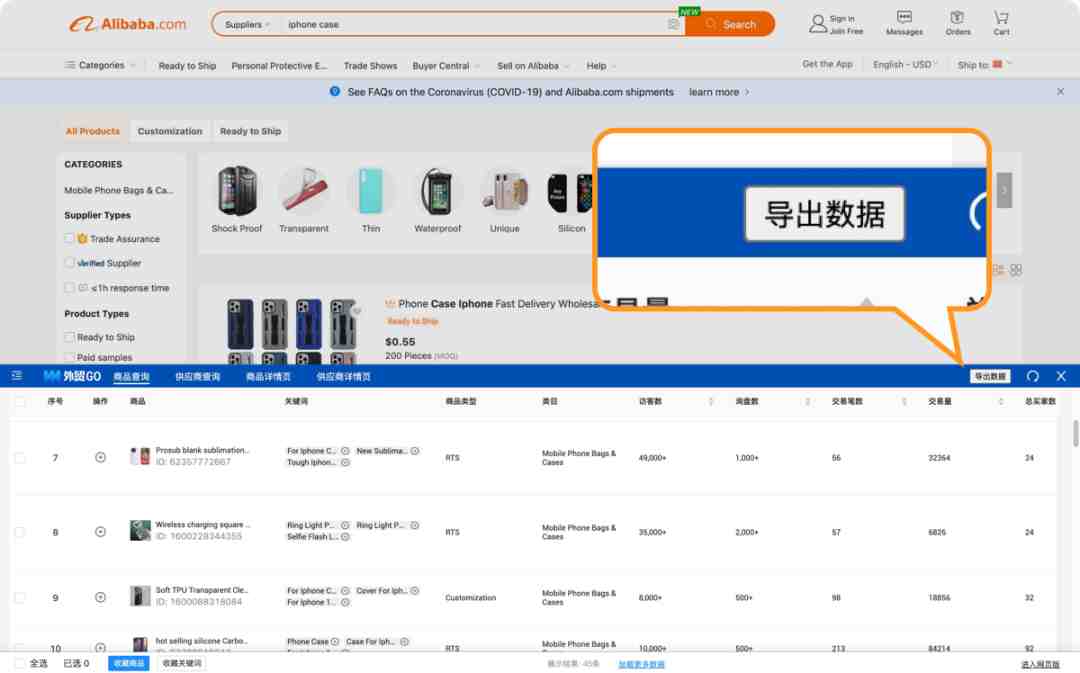
Task: Click the icon beside keyword 'Cover For Iph..'
Action: [x=415, y=590]
